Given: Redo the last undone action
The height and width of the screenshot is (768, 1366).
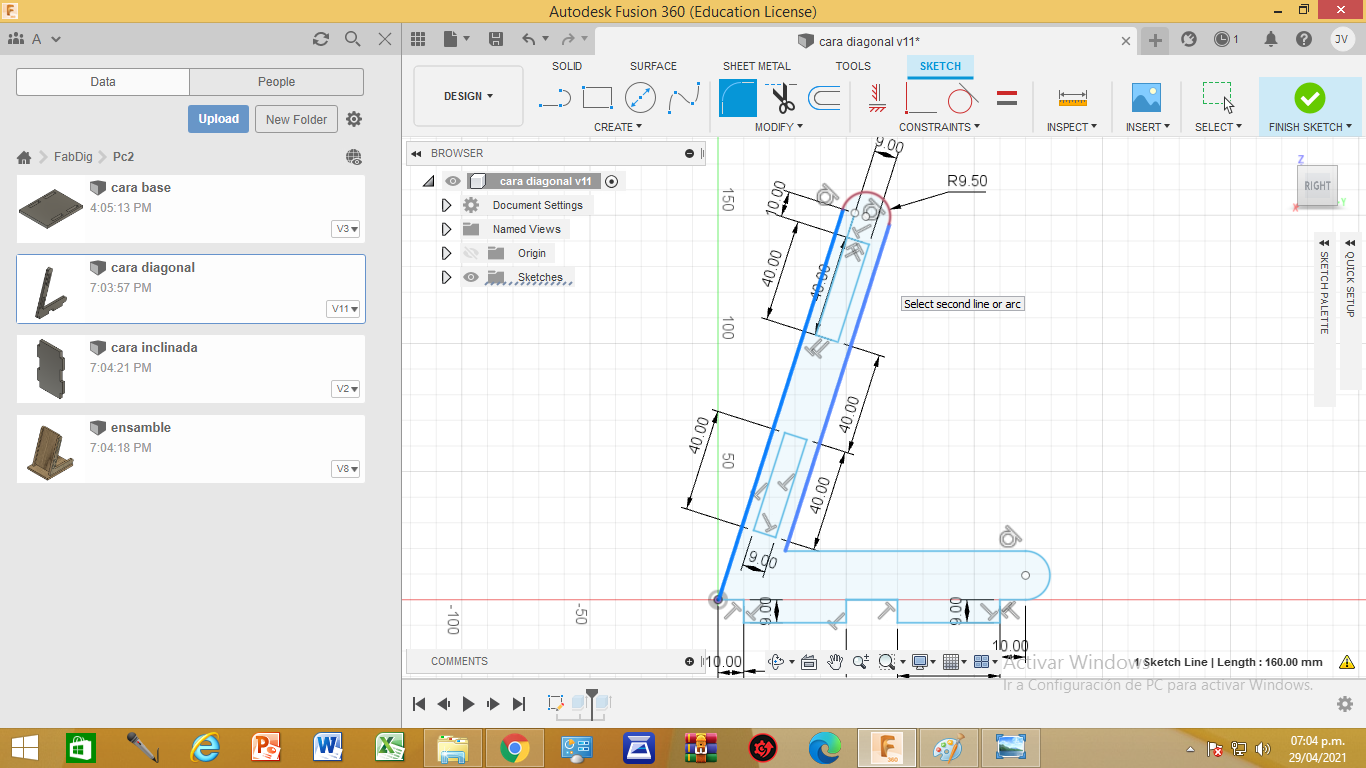Looking at the screenshot, I should pyautogui.click(x=568, y=39).
